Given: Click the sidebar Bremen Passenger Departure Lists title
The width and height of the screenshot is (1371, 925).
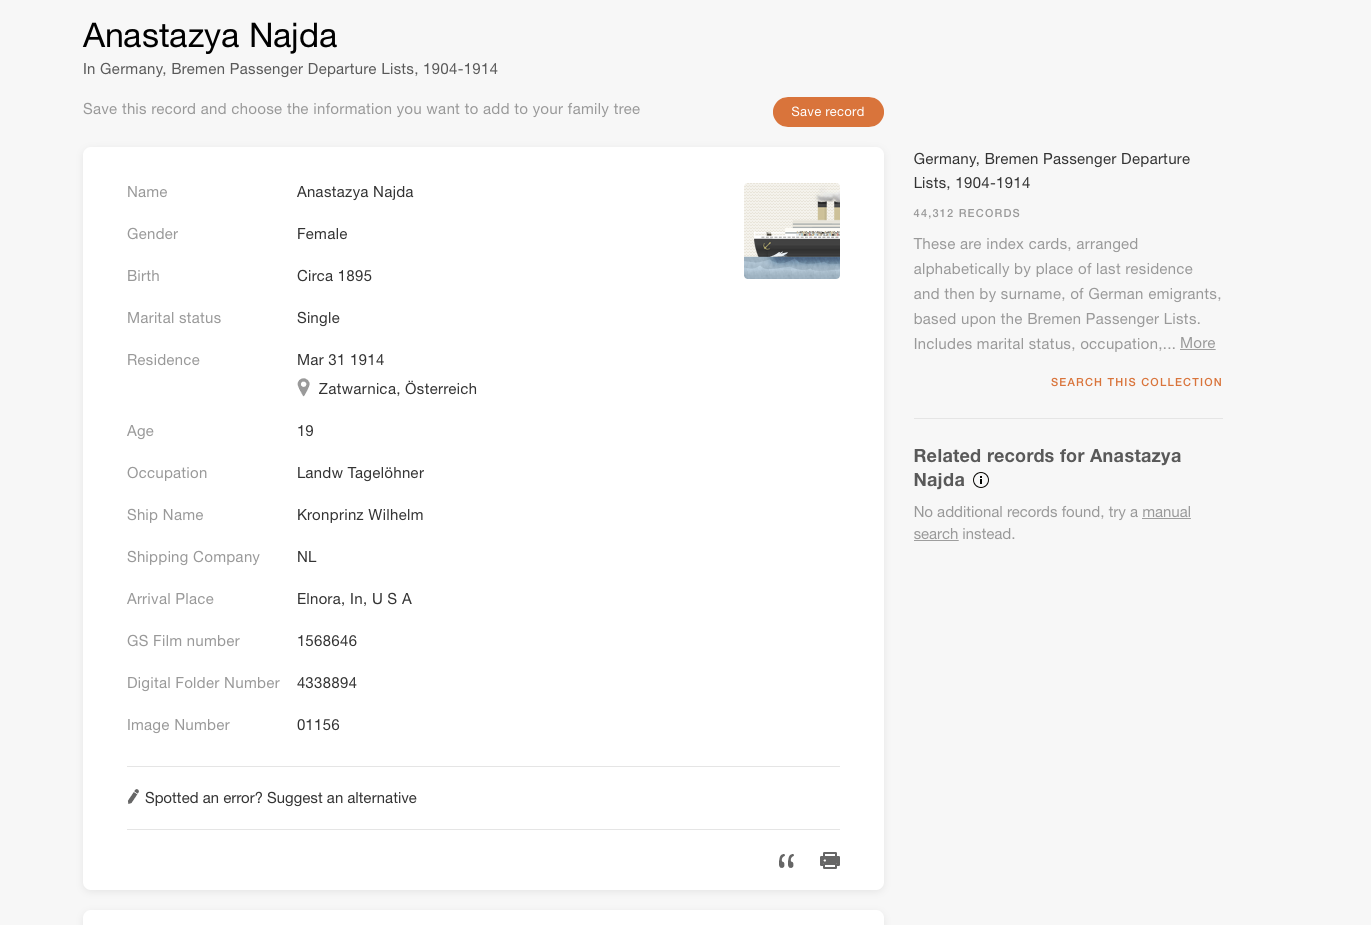Looking at the screenshot, I should tap(1051, 170).
